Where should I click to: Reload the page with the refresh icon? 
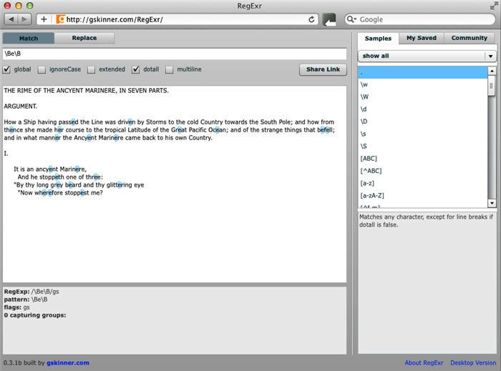click(x=311, y=19)
